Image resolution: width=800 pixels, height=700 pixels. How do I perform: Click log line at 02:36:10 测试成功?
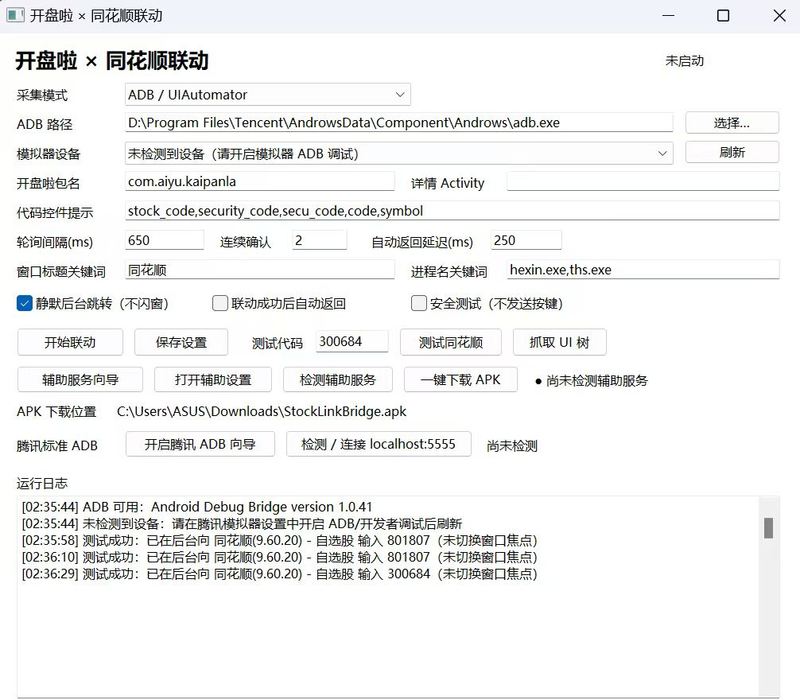point(280,557)
